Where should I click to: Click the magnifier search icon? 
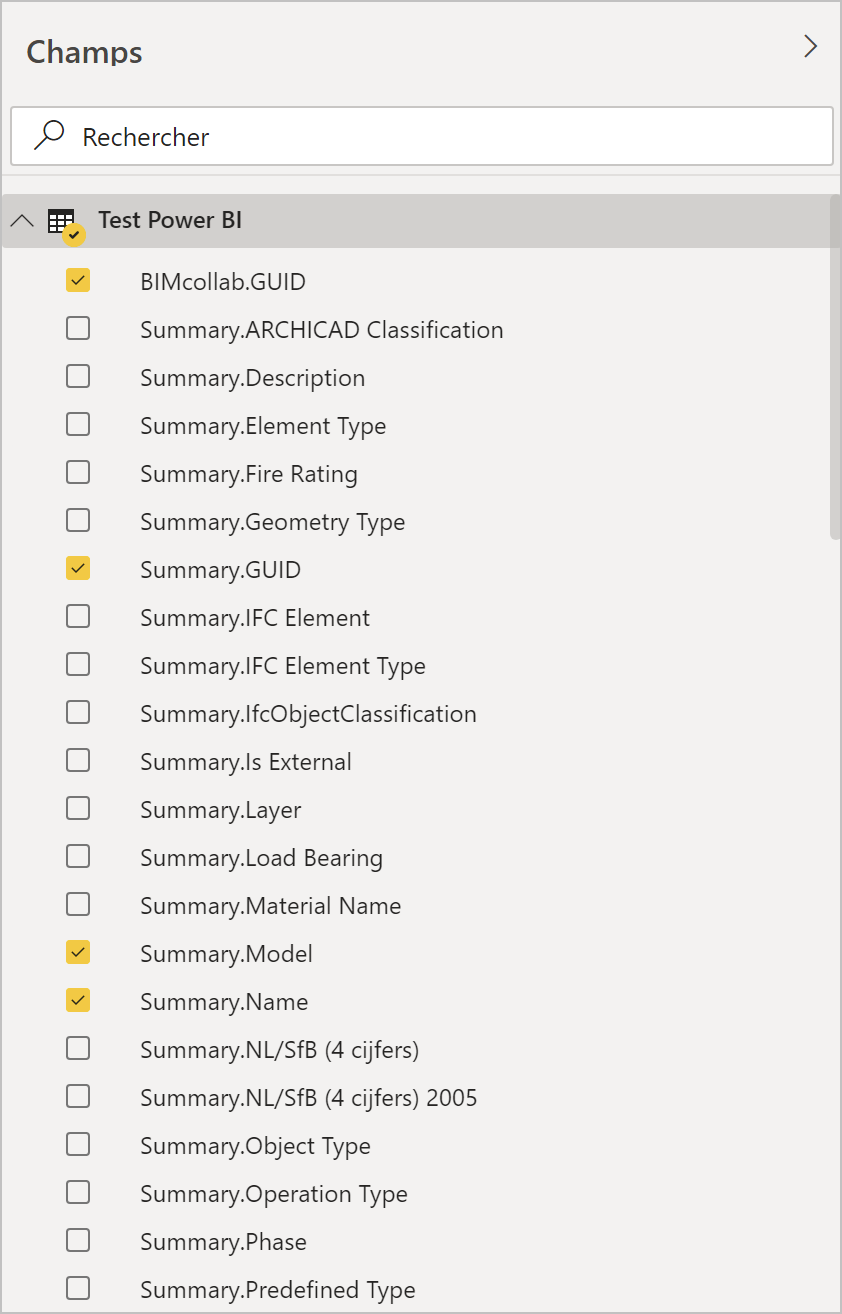pyautogui.click(x=49, y=135)
